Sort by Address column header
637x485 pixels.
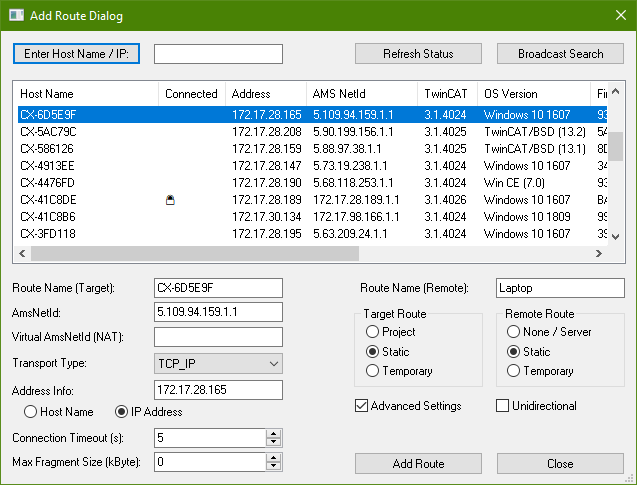pyautogui.click(x=266, y=94)
